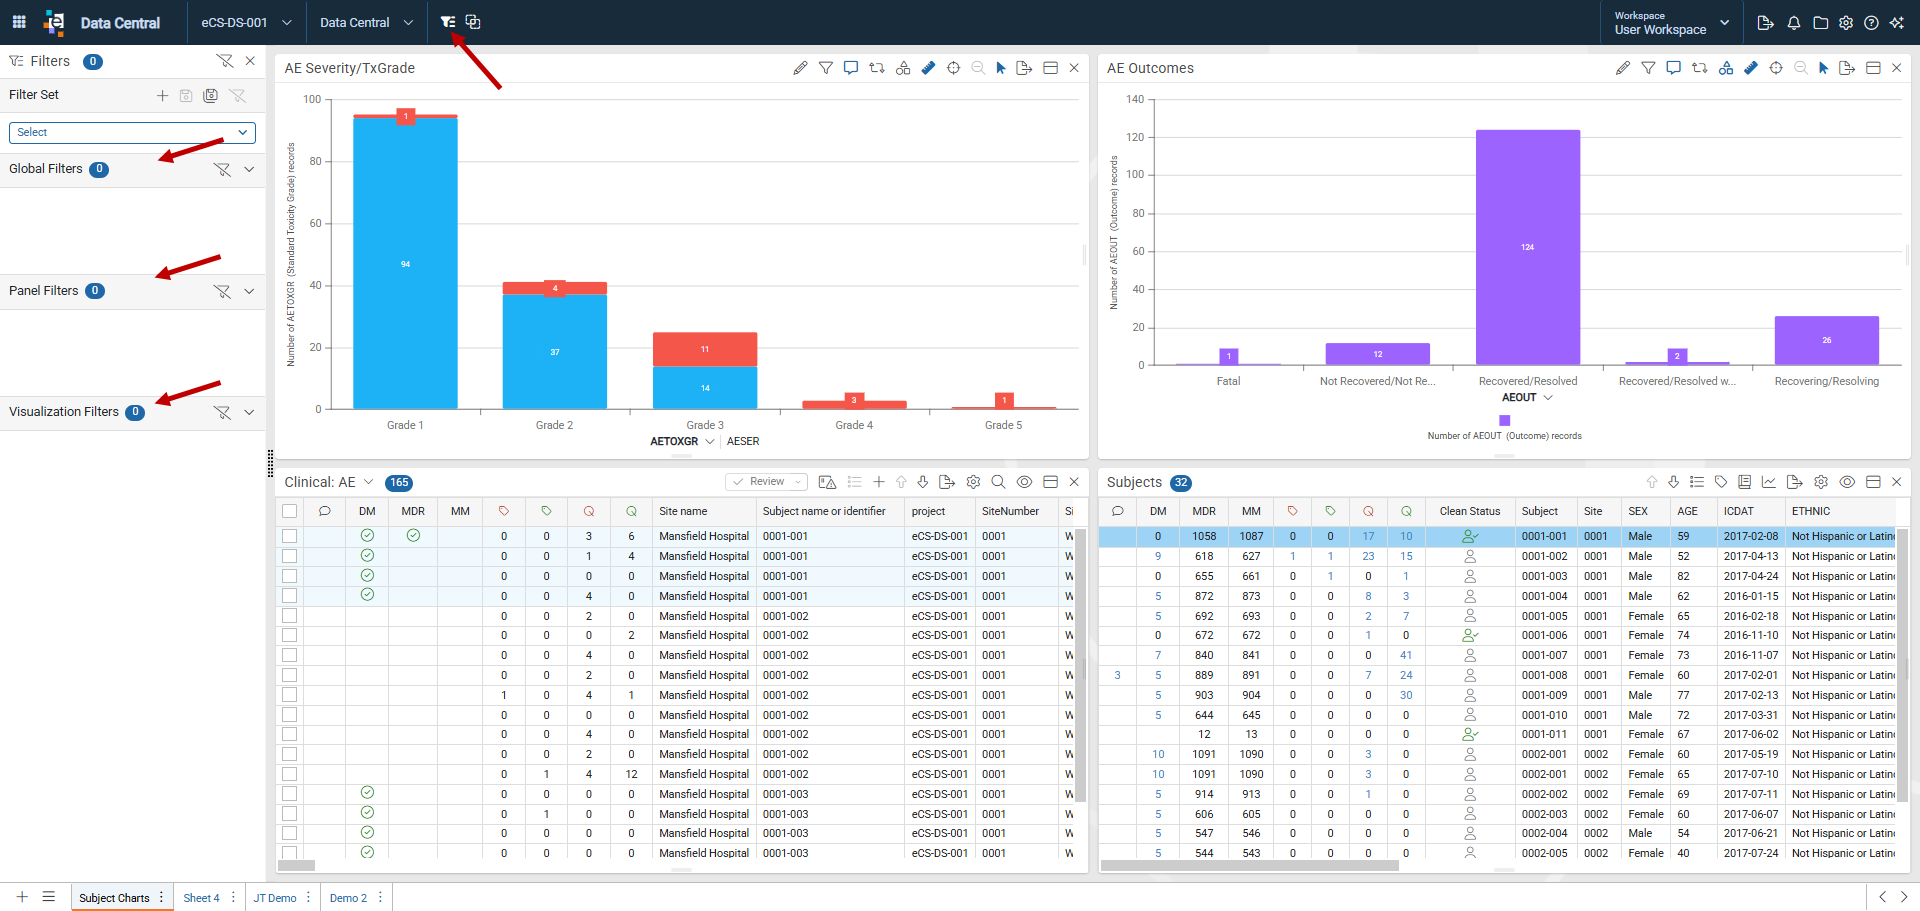Click the purple AEOUT legend swatch
The width and height of the screenshot is (1920, 911).
[1505, 420]
